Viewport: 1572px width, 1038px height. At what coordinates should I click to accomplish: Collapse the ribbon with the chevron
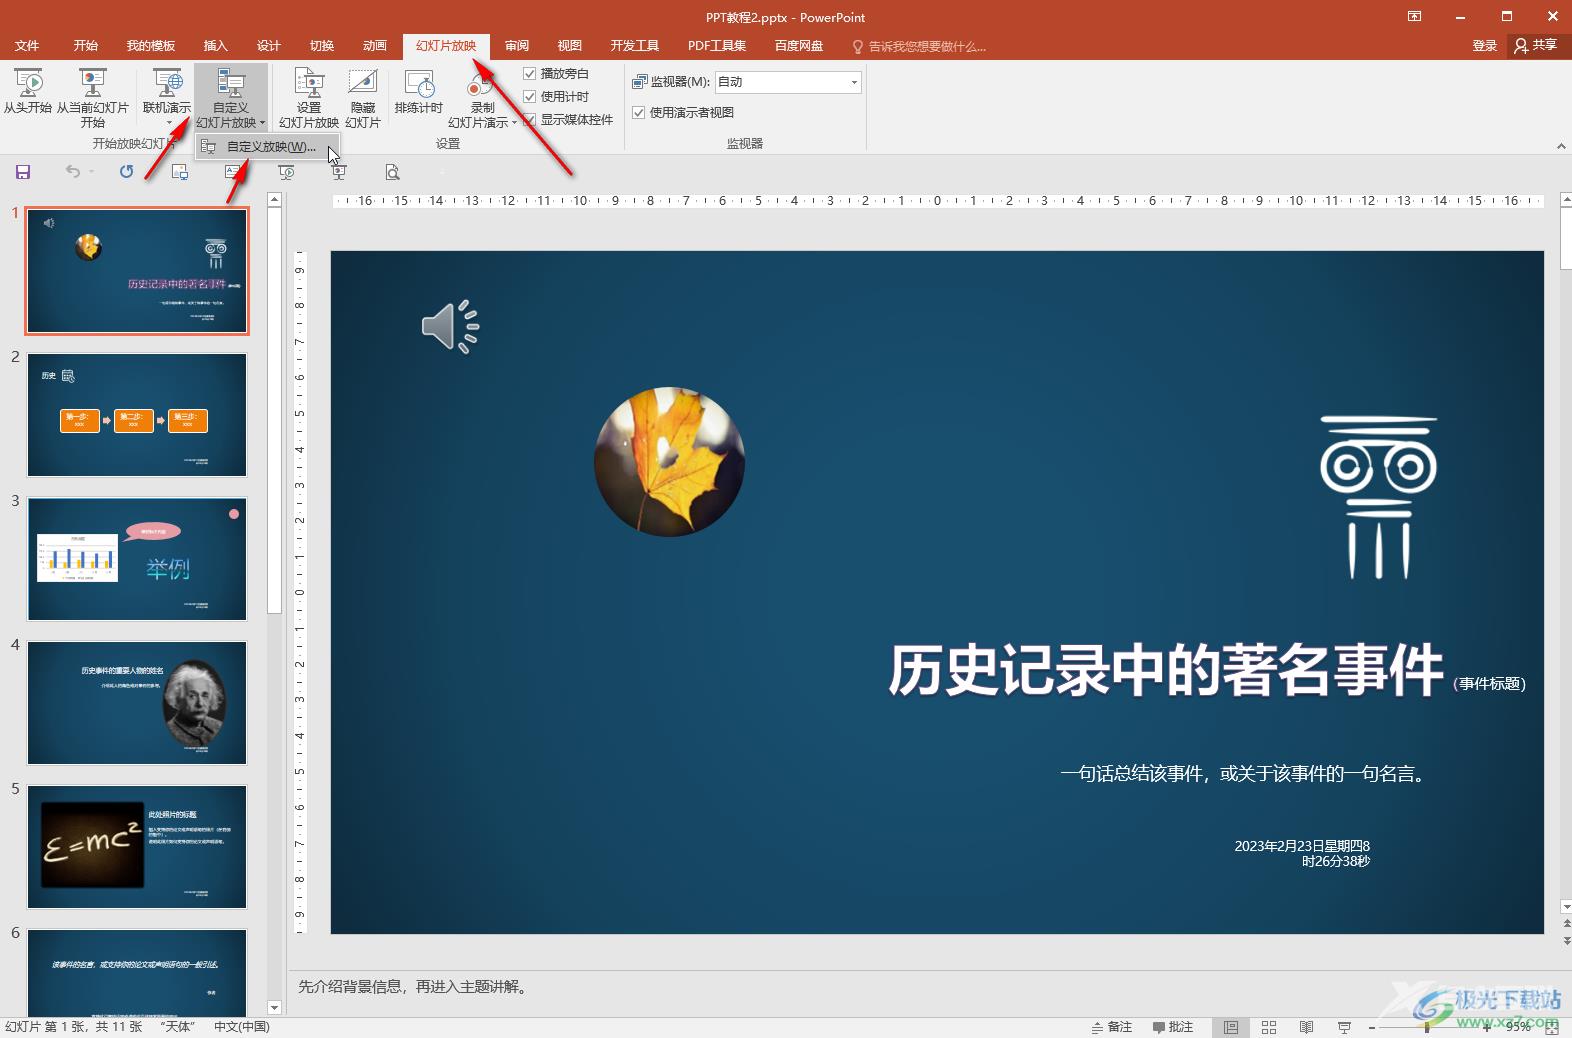tap(1561, 146)
